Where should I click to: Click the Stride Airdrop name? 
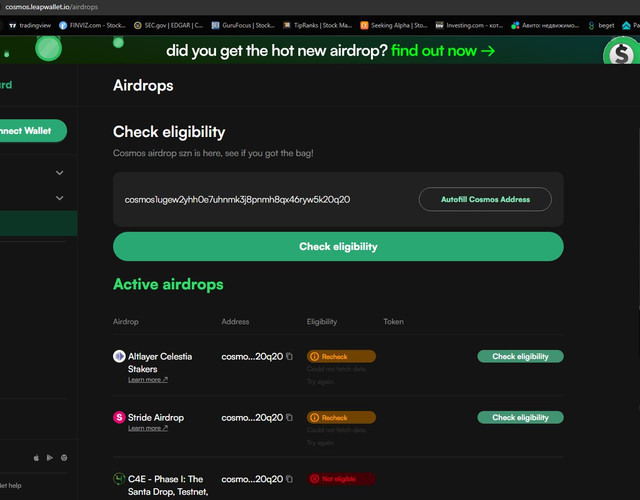(156, 418)
